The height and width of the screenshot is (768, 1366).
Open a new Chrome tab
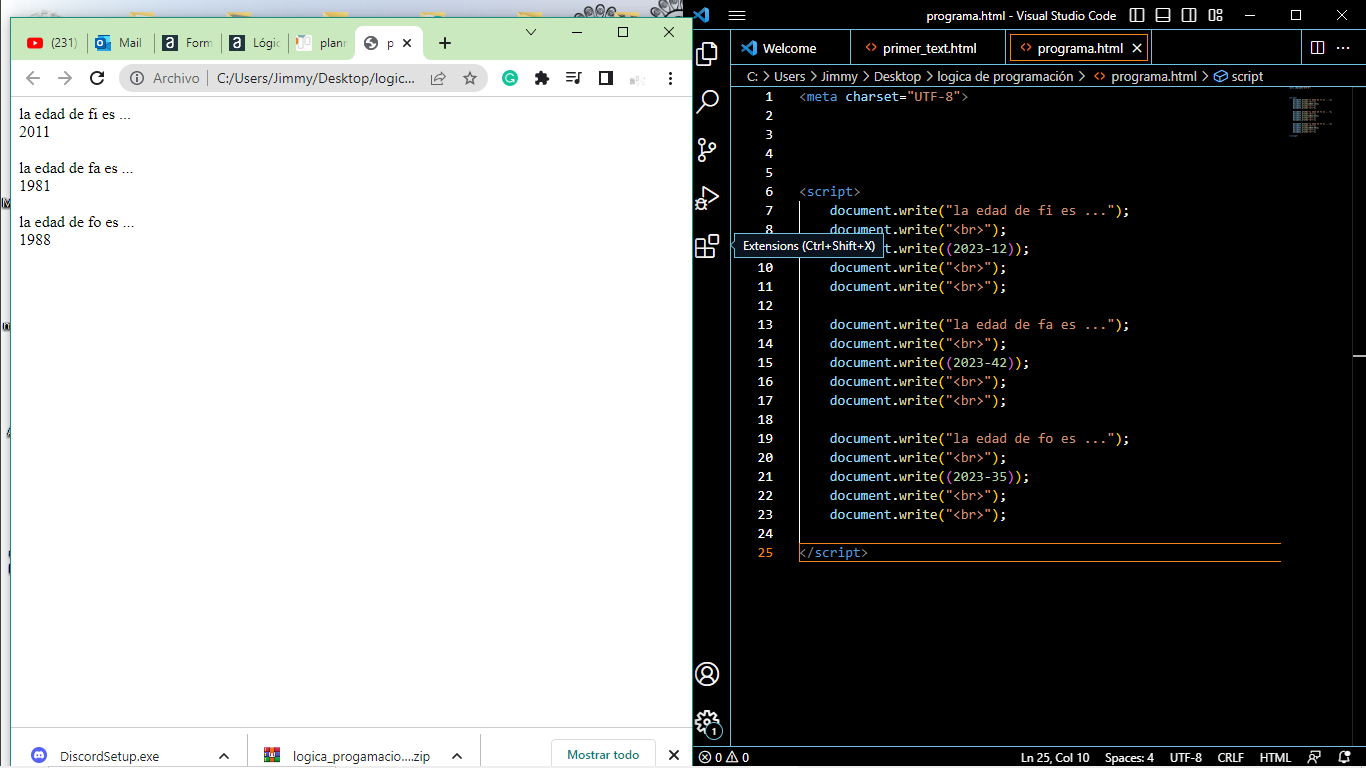(x=445, y=43)
